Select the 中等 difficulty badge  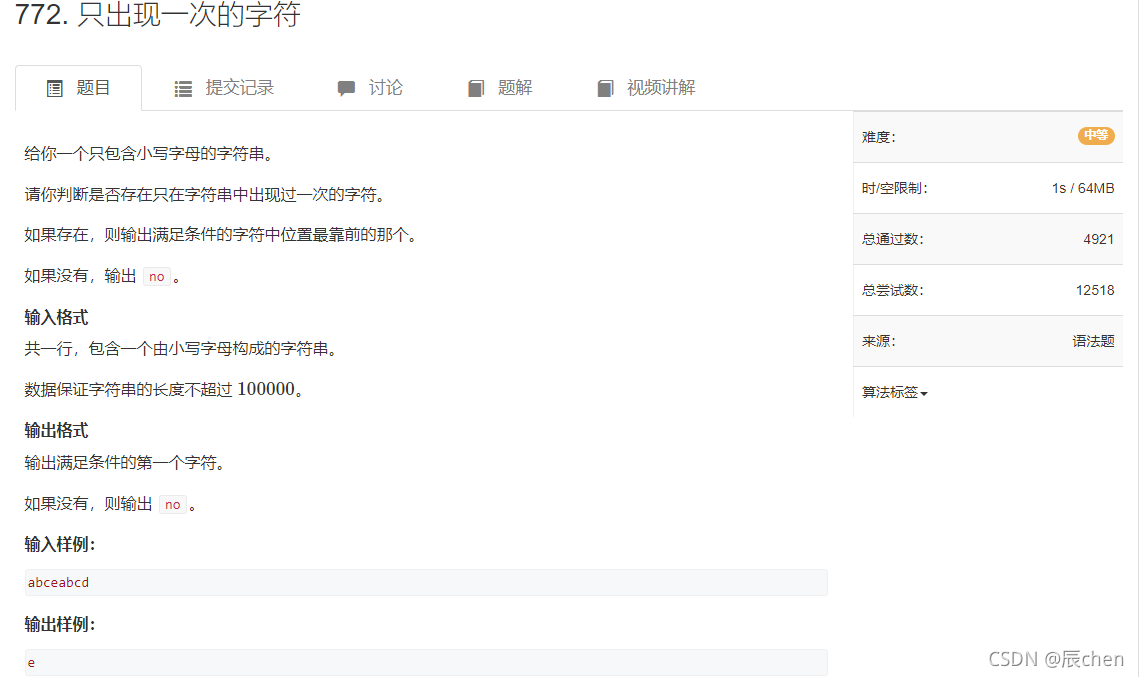click(x=1096, y=135)
